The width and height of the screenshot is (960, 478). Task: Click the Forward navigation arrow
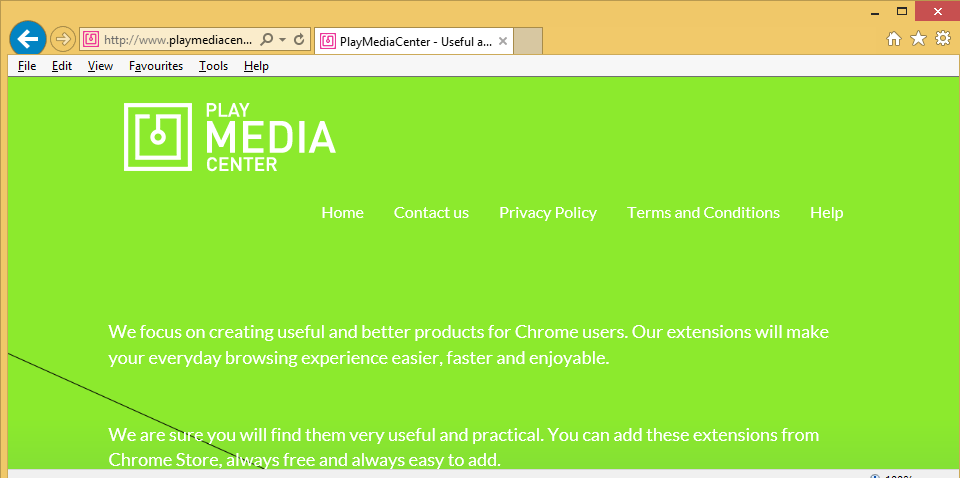pyautogui.click(x=62, y=39)
